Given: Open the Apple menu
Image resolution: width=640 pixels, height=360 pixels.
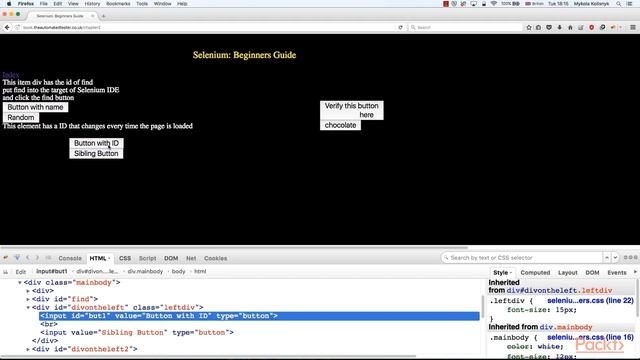Looking at the screenshot, I should (x=9, y=4).
